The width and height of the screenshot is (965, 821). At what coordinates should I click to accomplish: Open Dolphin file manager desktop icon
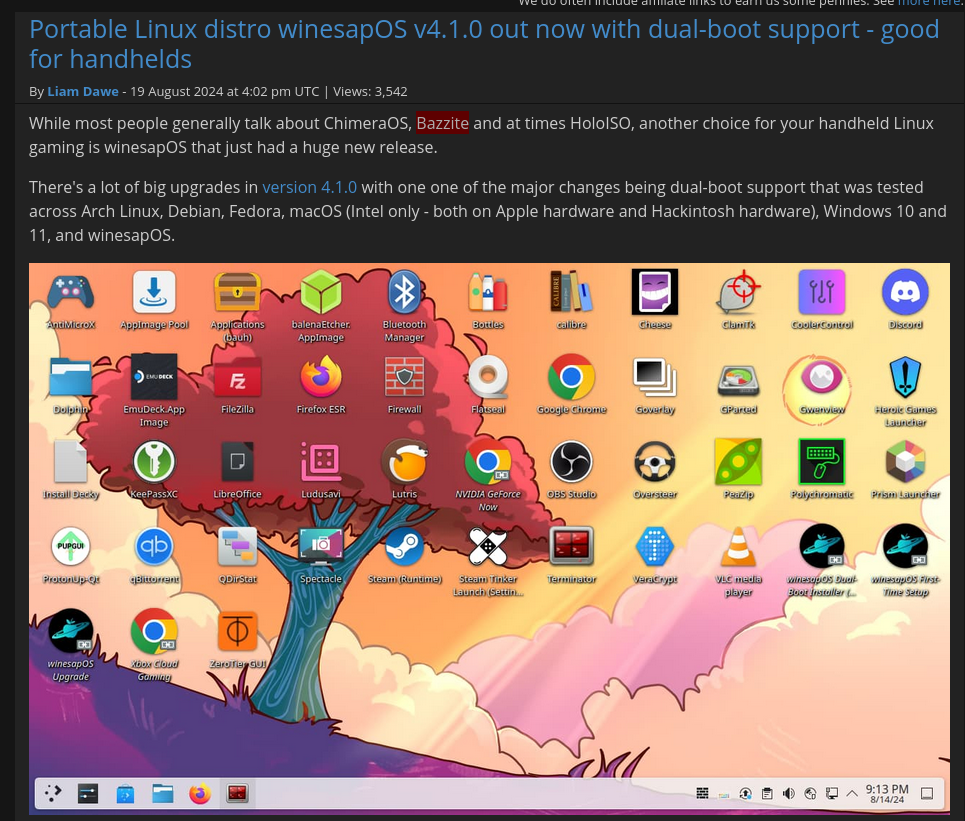point(71,377)
